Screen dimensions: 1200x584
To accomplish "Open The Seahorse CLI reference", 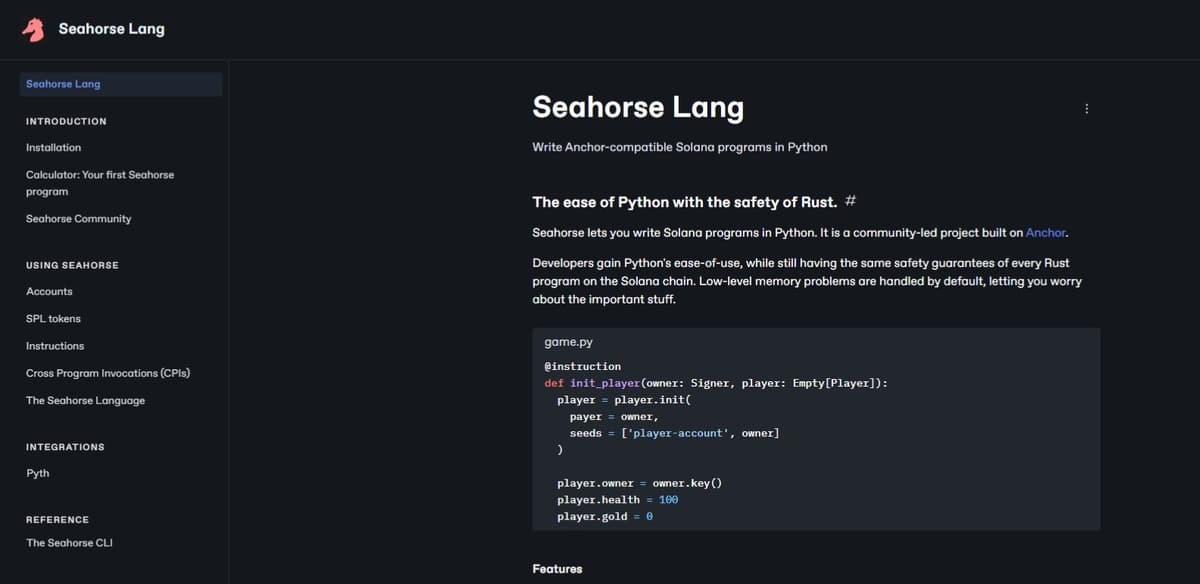I will [69, 543].
